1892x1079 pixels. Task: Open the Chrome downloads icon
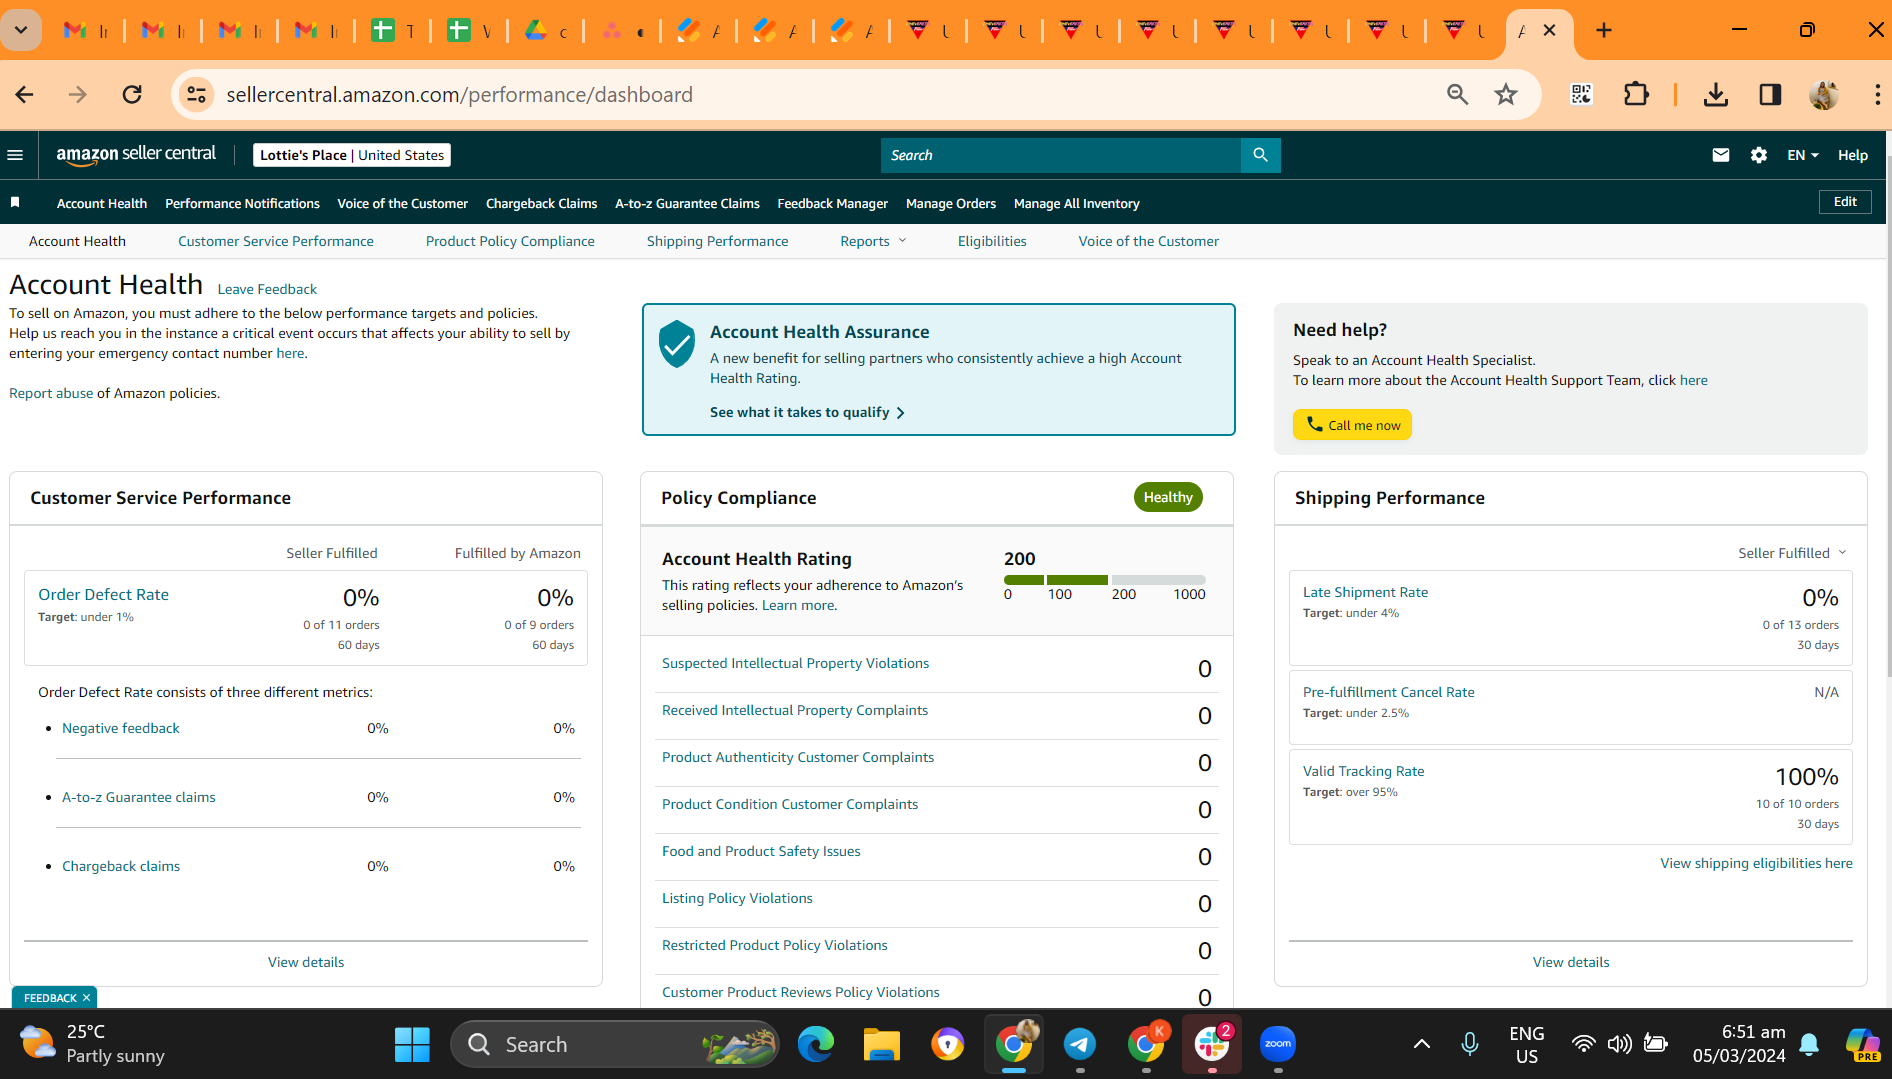[1716, 94]
